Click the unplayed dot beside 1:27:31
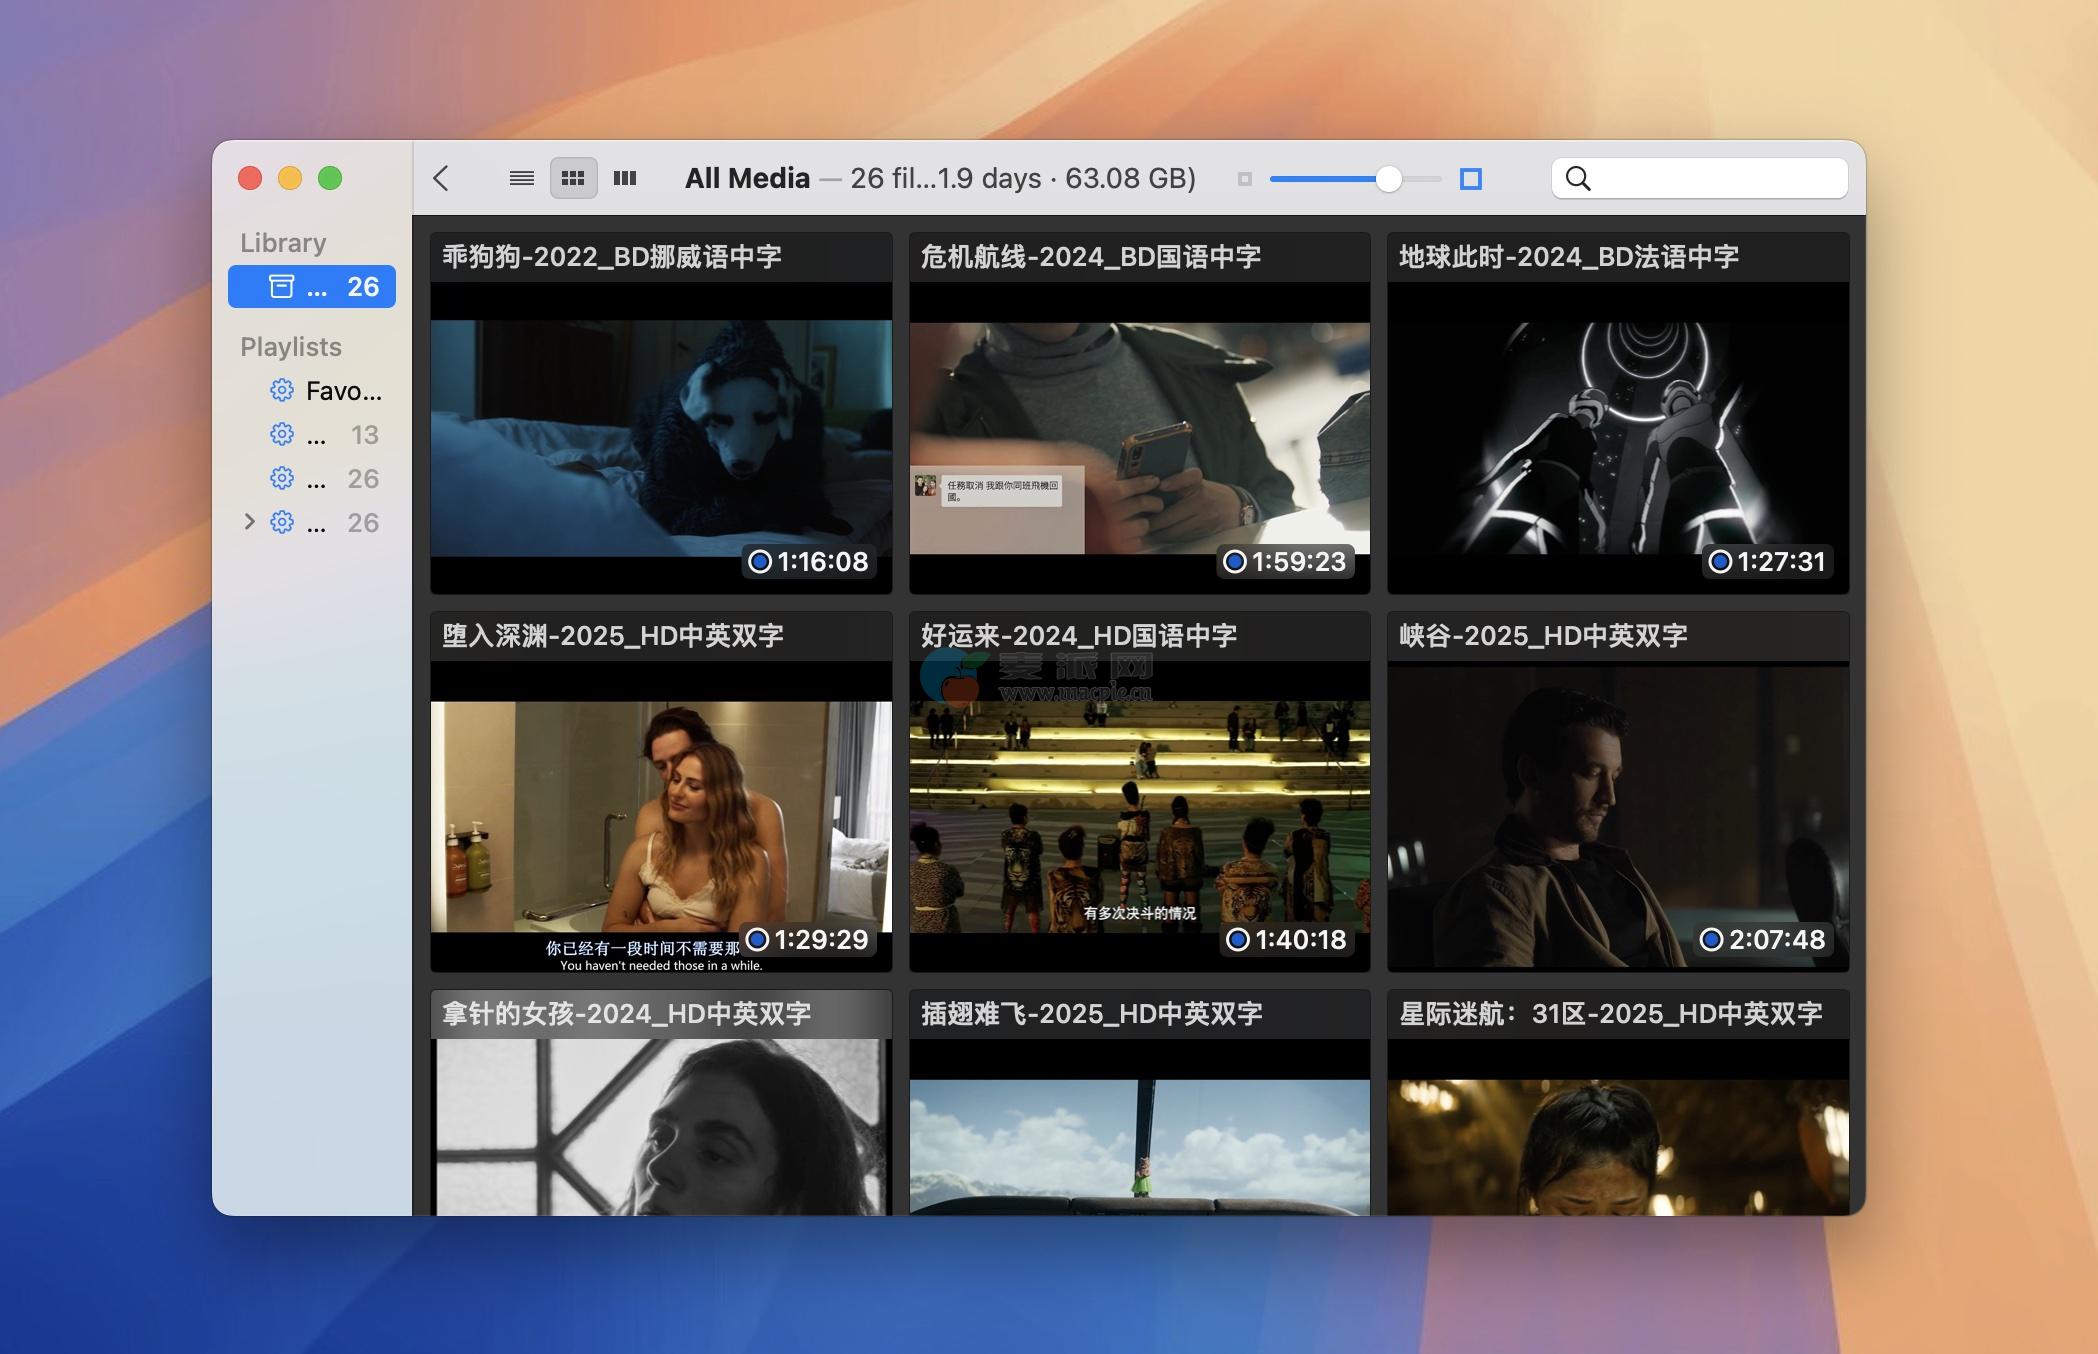This screenshot has height=1354, width=2098. (1720, 562)
